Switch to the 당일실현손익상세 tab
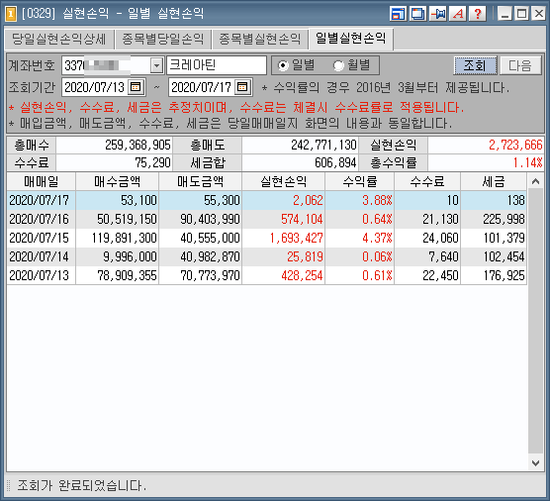Image resolution: width=550 pixels, height=501 pixels. tap(59, 39)
